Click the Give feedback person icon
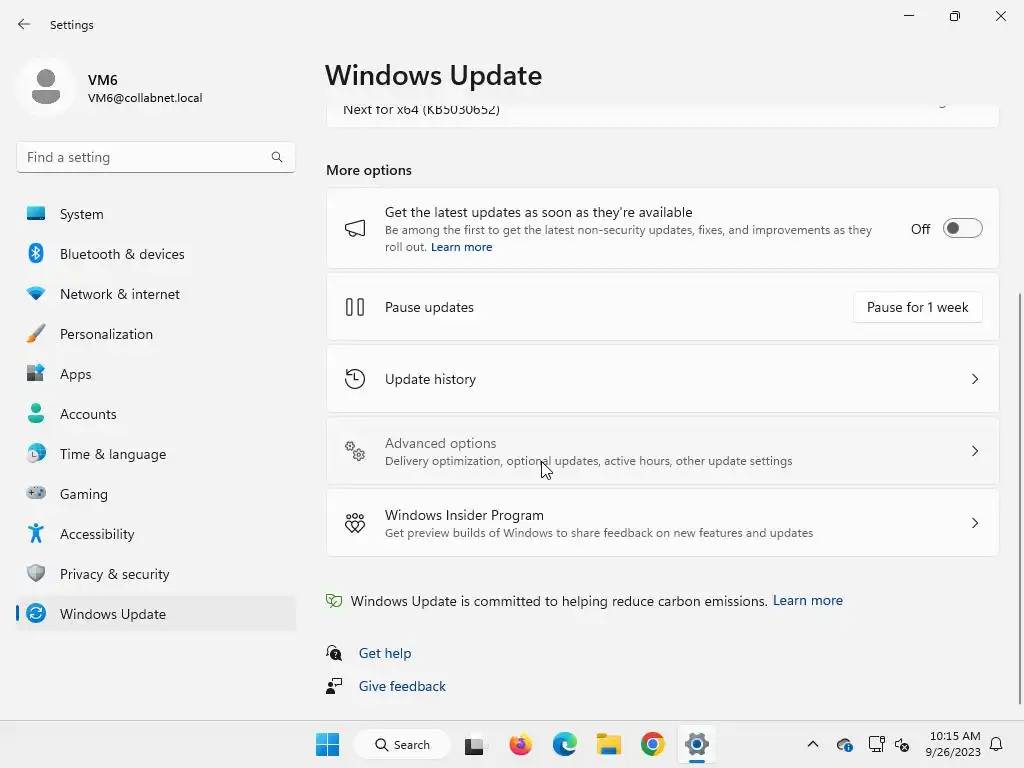 click(334, 686)
